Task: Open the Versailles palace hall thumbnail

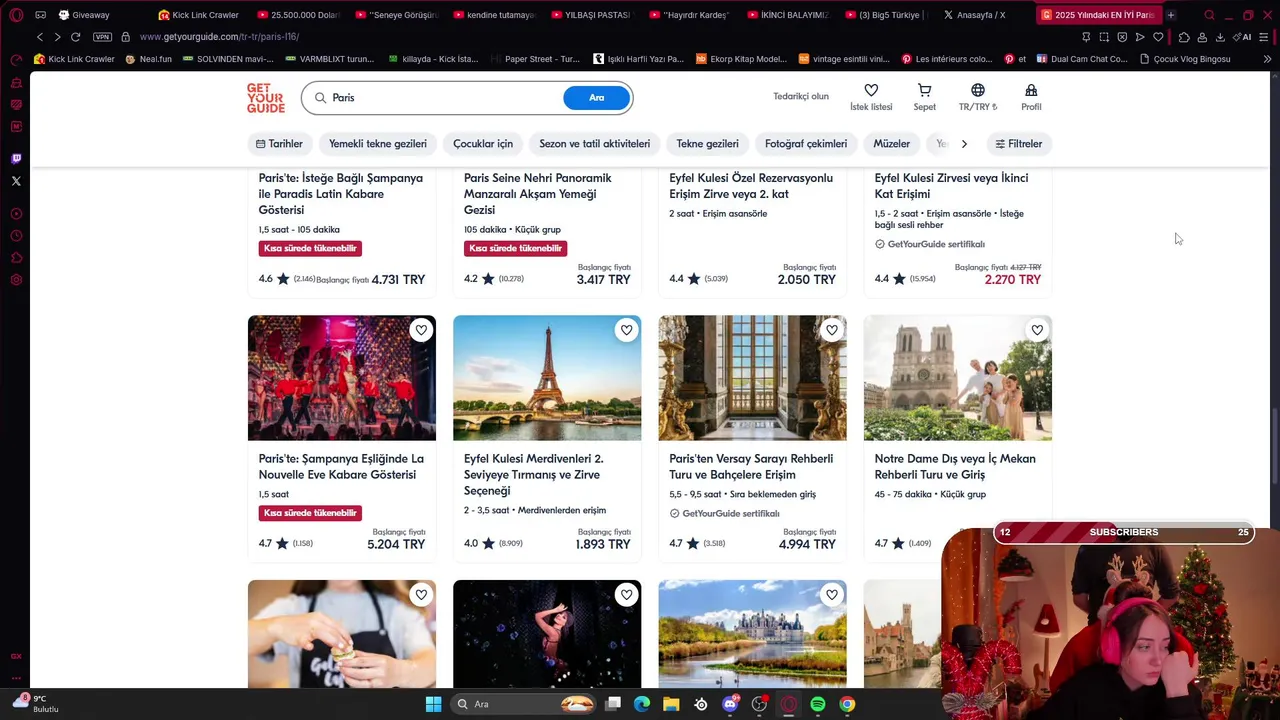Action: [752, 378]
